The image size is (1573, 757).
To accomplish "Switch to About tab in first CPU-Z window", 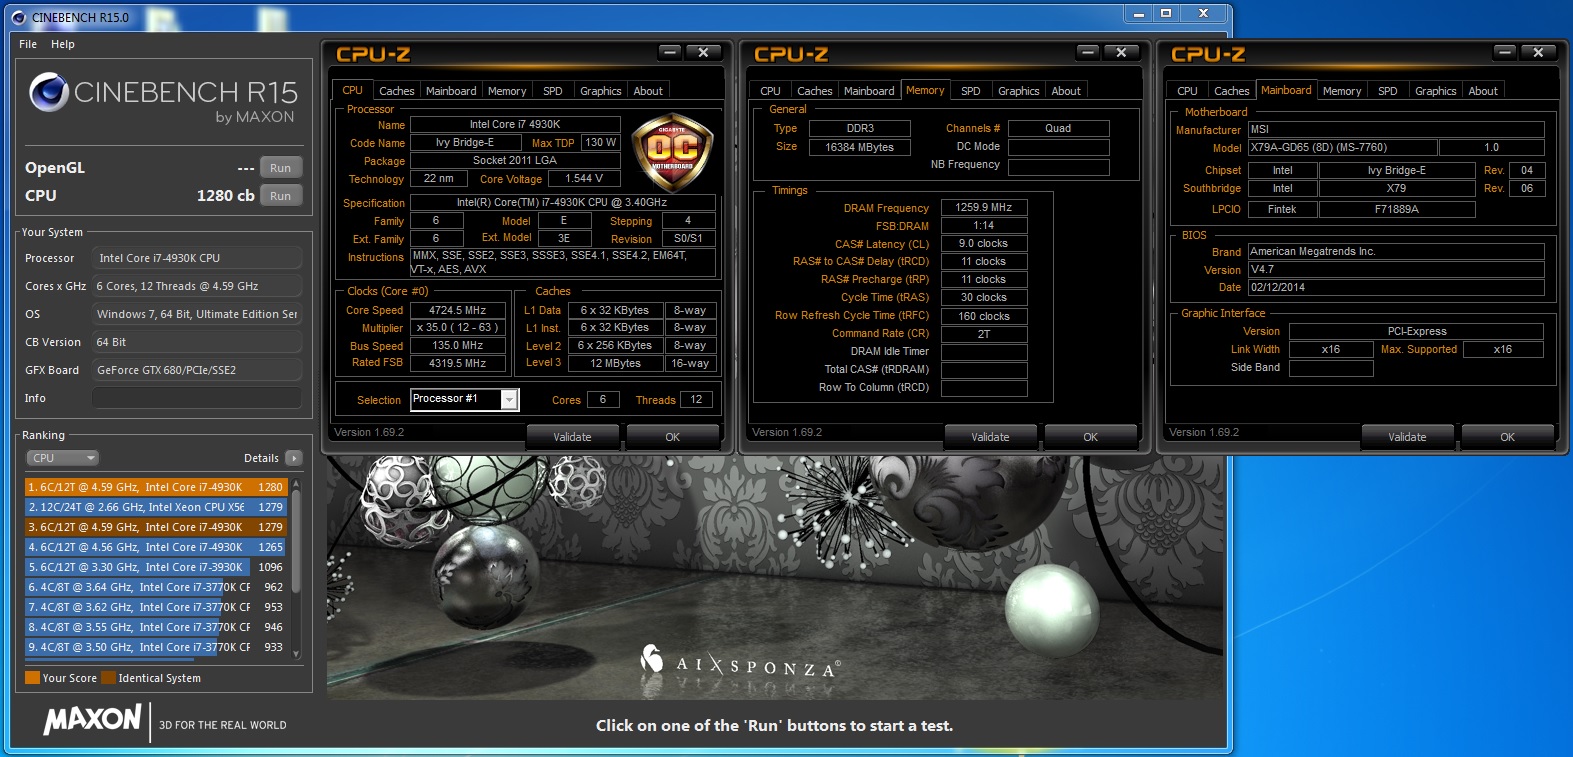I will tap(648, 91).
